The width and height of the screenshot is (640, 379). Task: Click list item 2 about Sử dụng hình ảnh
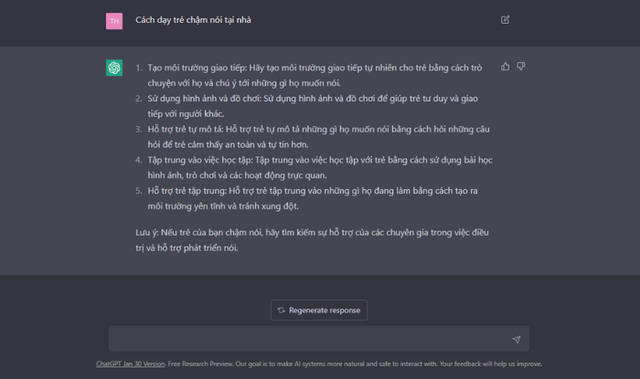(x=313, y=106)
